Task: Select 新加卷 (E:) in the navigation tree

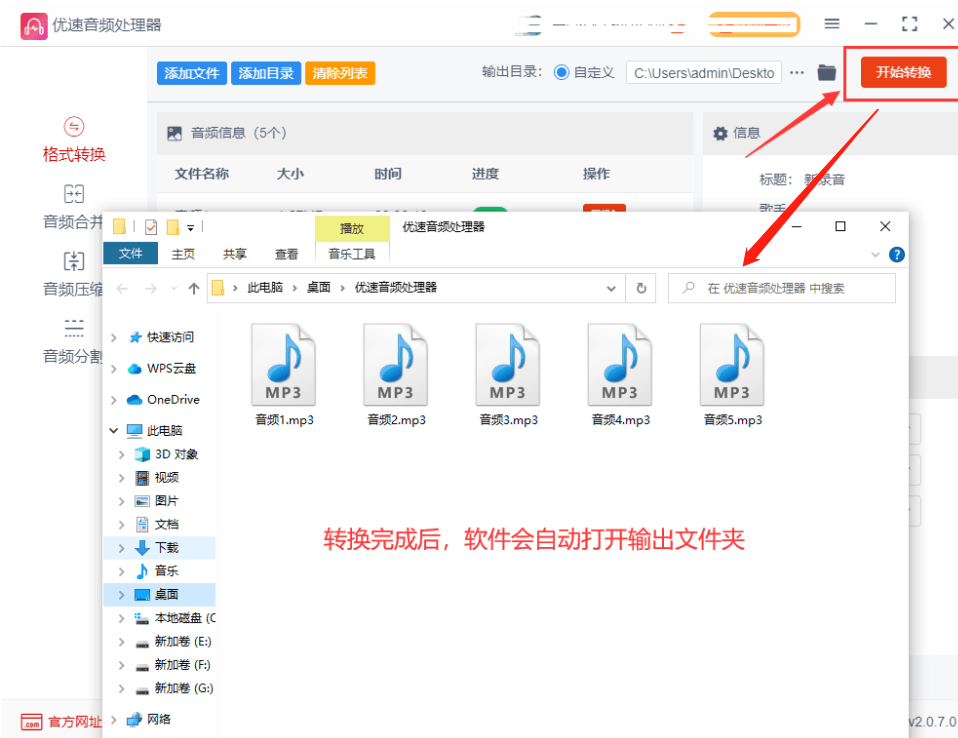Action: tap(173, 641)
